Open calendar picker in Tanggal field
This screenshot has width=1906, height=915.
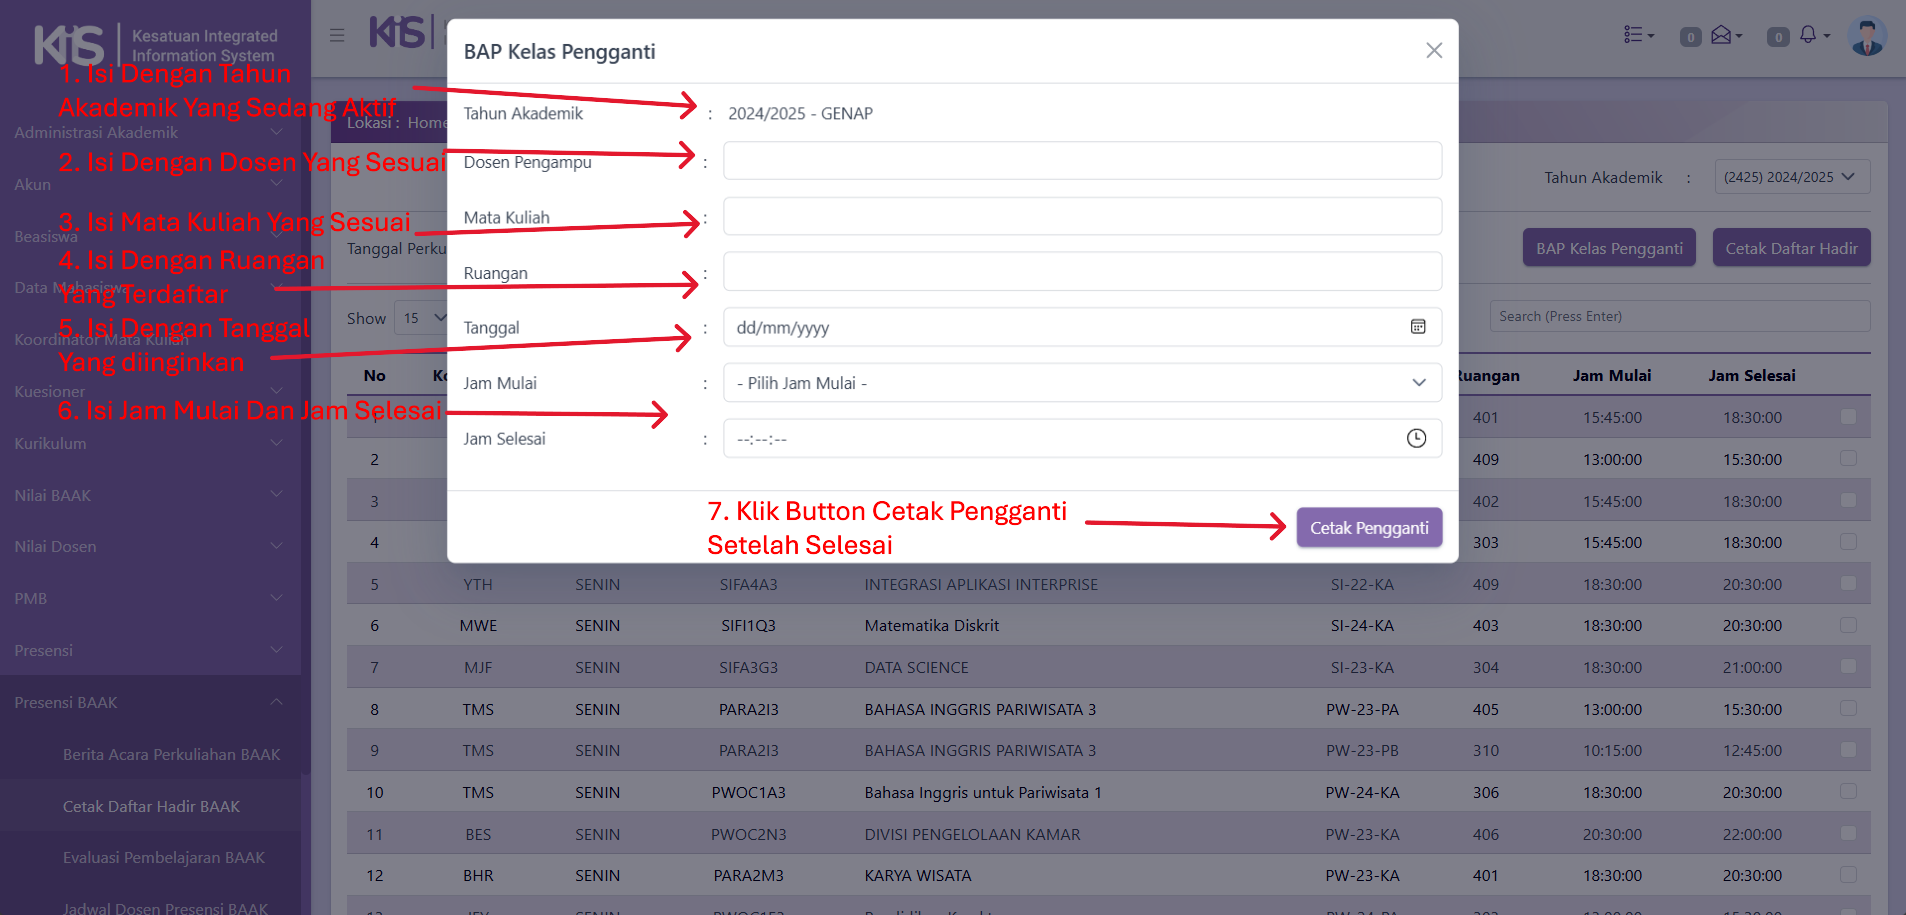(1417, 327)
